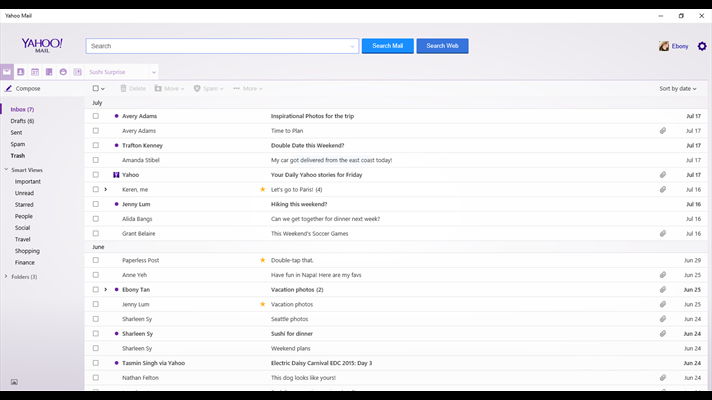Click attachment icon on Sushi for dinner
The image size is (712, 400).
pyautogui.click(x=663, y=334)
